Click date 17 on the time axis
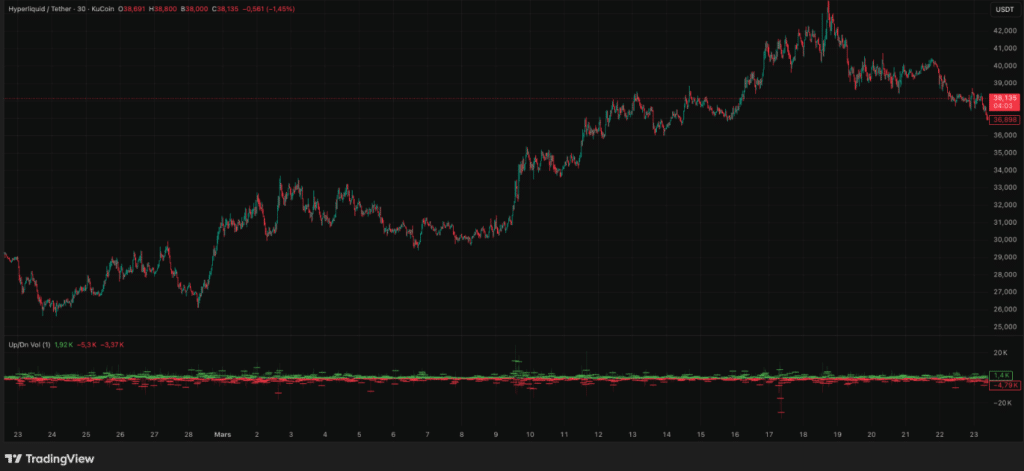The image size is (1024, 471). click(x=769, y=435)
